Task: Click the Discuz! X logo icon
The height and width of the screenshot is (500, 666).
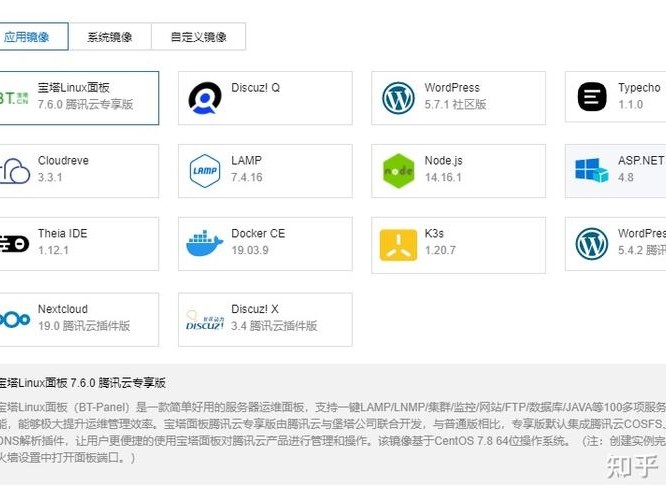Action: click(205, 321)
